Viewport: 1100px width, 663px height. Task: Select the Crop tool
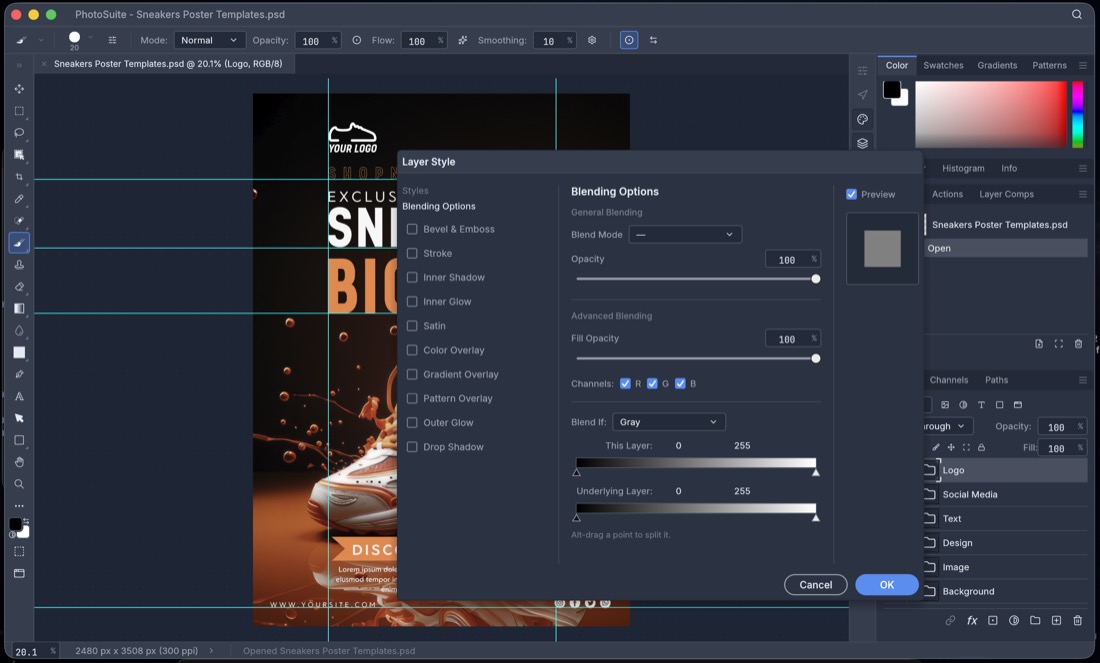[19, 177]
